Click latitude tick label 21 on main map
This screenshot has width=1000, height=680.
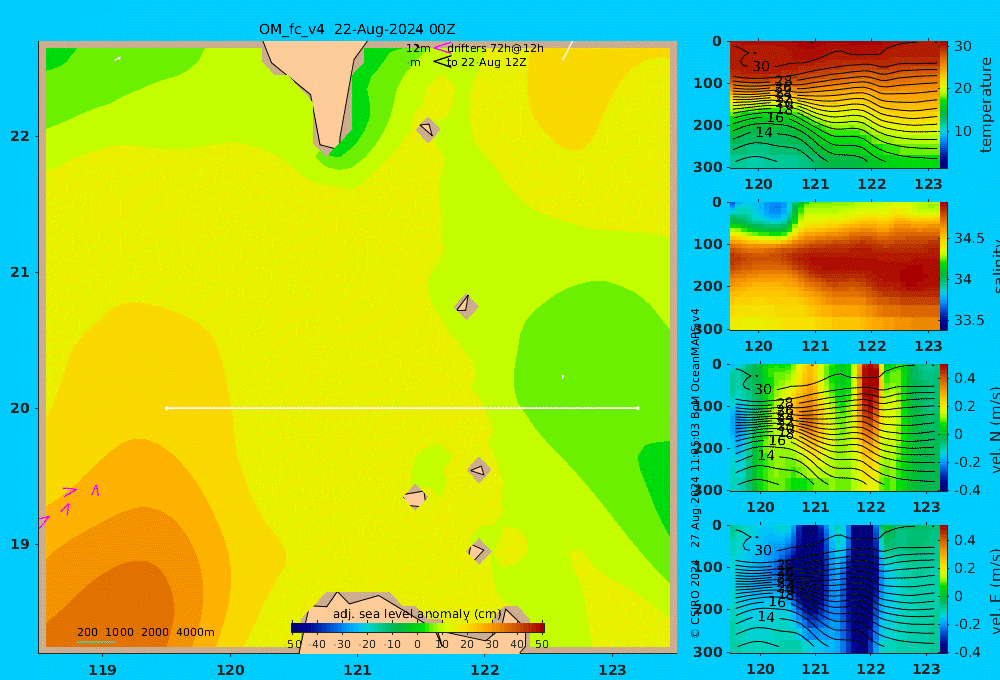click(x=20, y=272)
